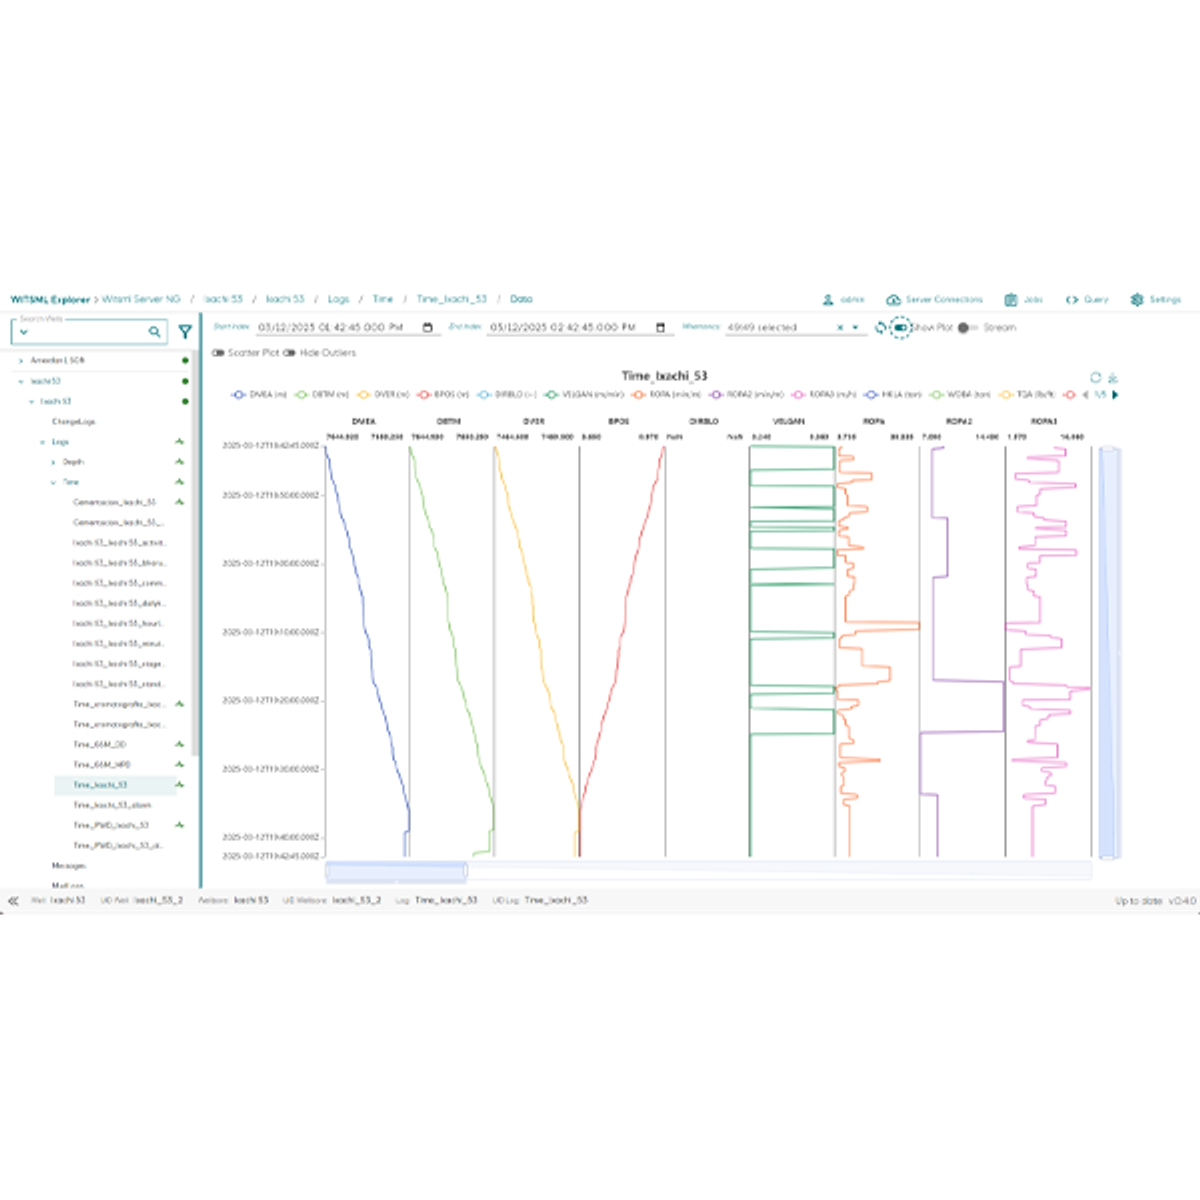Image resolution: width=1200 pixels, height=1200 pixels.
Task: Select ChangeLogs tree item
Action: tap(74, 421)
